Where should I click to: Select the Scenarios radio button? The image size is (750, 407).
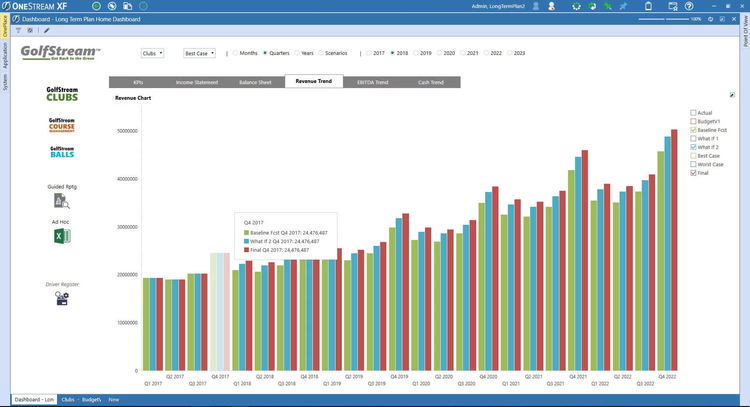(x=321, y=53)
